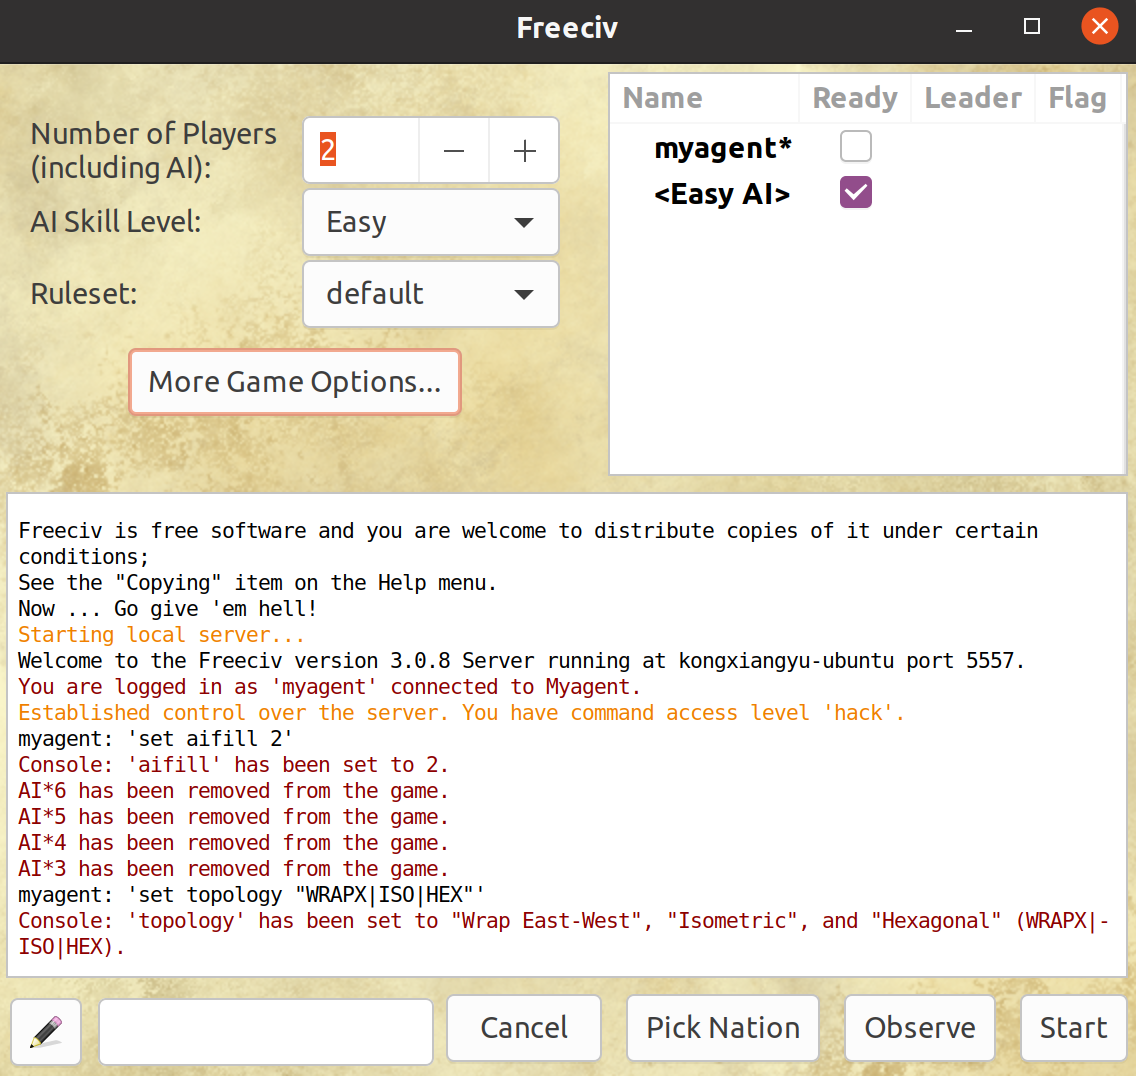
Task: Click the number of players field
Action: click(x=361, y=151)
